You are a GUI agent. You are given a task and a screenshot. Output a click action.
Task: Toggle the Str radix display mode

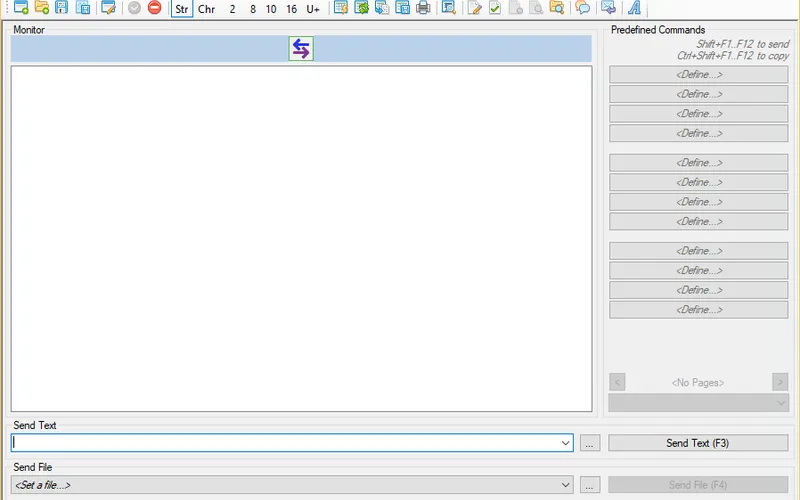pos(182,9)
